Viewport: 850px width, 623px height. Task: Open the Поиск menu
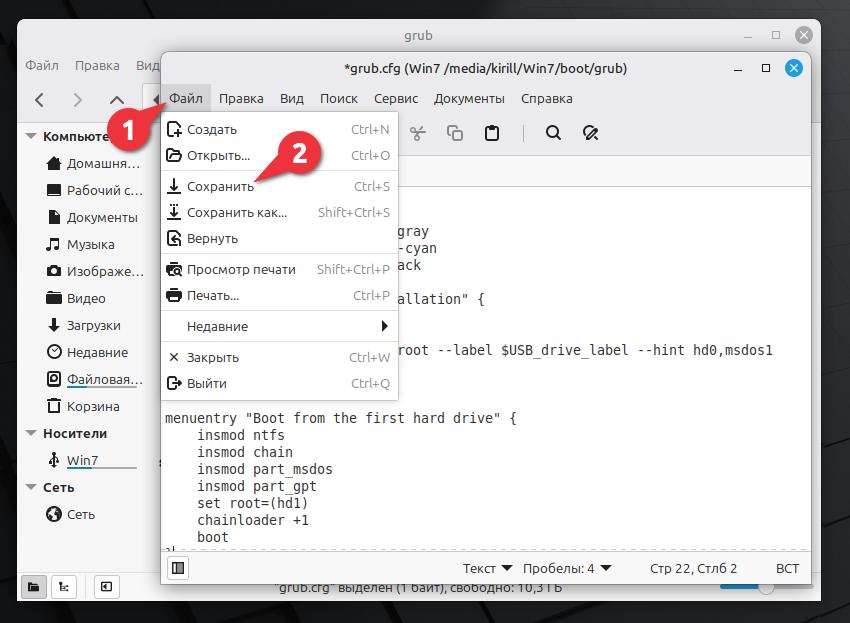(x=339, y=99)
